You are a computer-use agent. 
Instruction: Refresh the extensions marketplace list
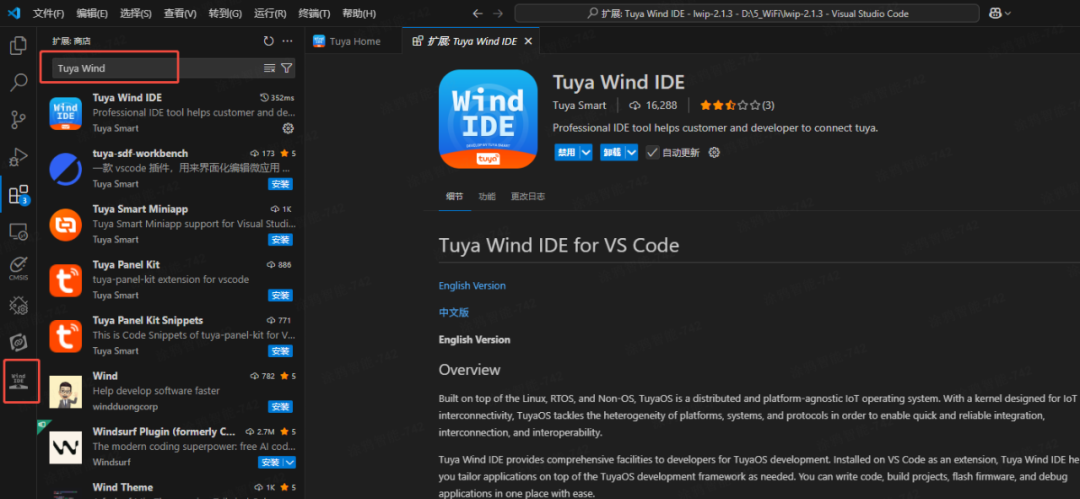(x=269, y=41)
